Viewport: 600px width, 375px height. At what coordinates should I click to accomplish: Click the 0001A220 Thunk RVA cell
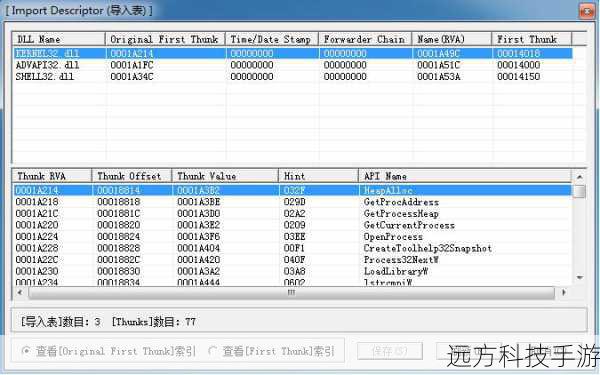[37, 225]
